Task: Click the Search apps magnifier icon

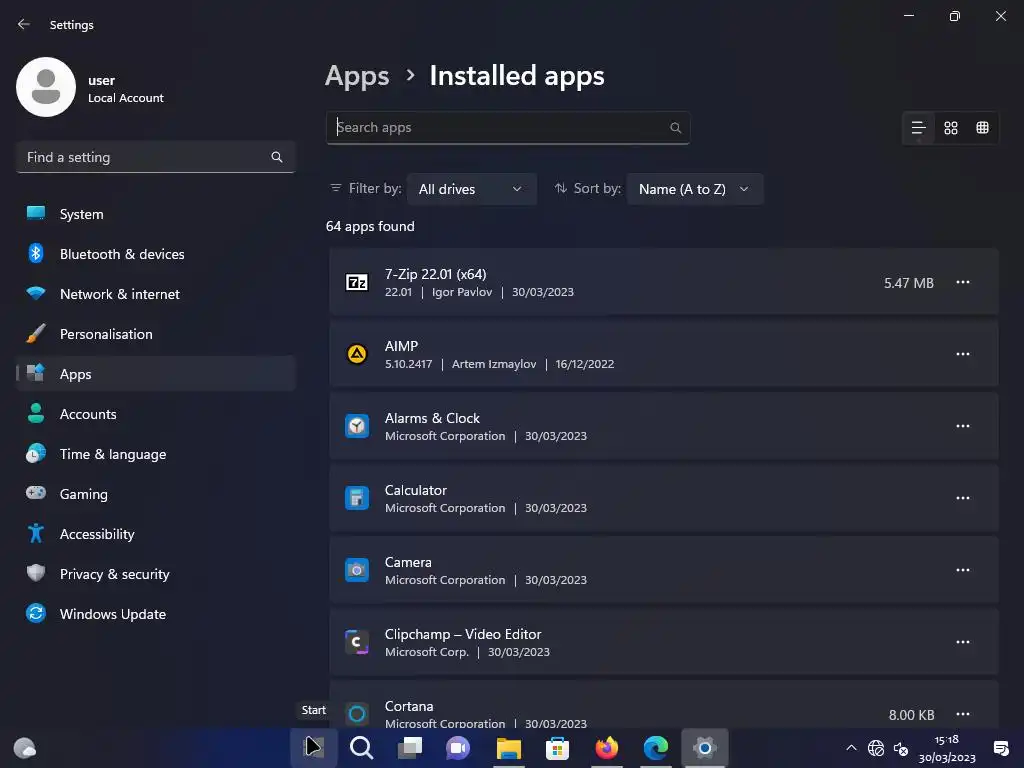Action: pyautogui.click(x=675, y=127)
